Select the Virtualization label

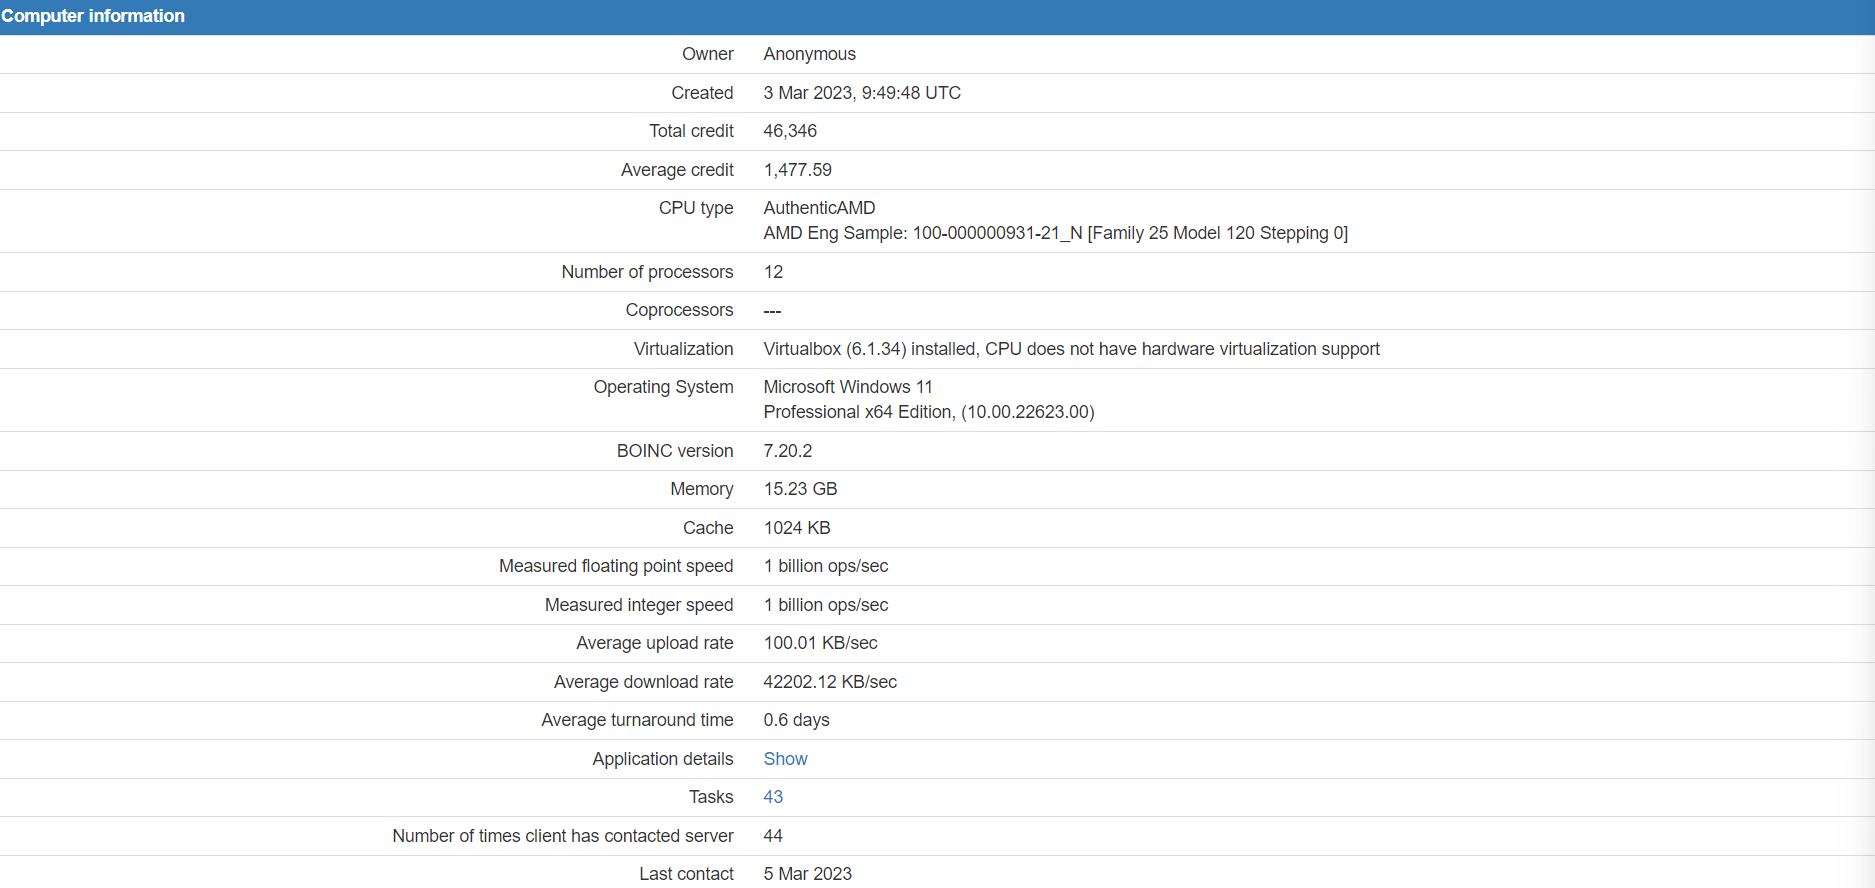[x=683, y=349]
